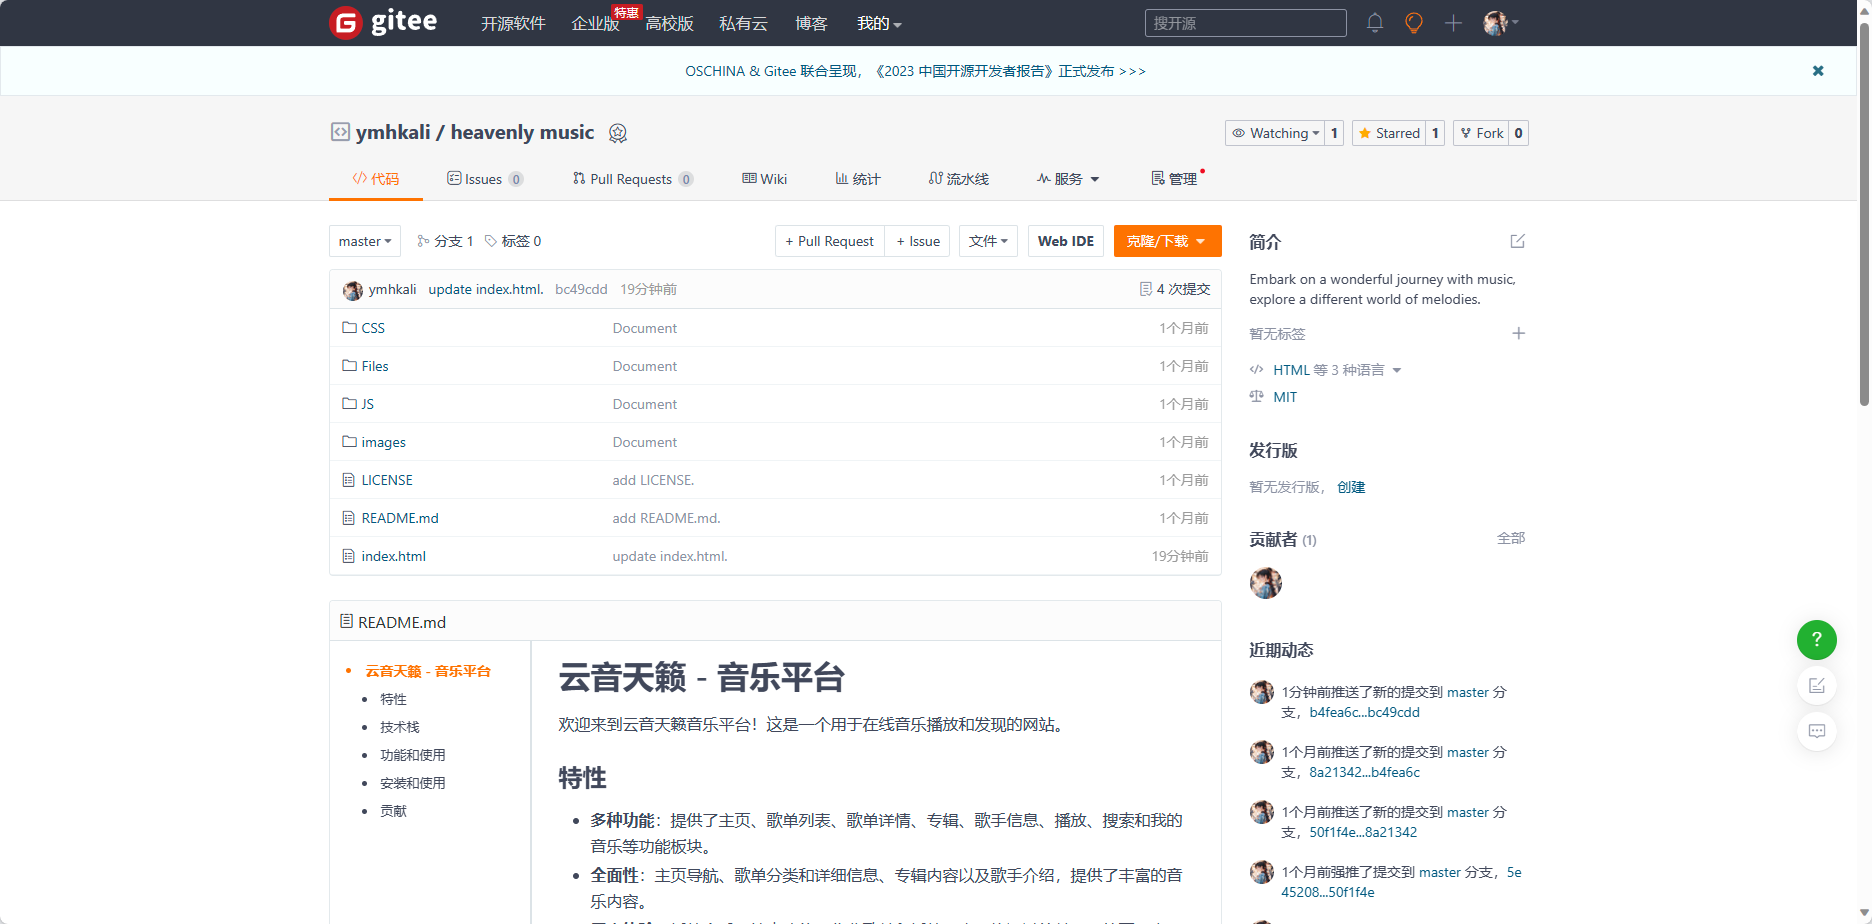Click the + Issue button
This screenshot has height=924, width=1872.
pos(918,241)
